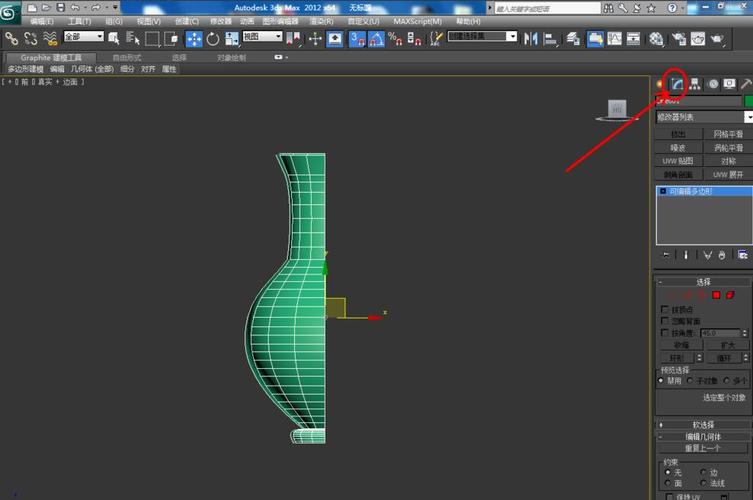753x500 pixels.
Task: Click the Polygon sub-object level icon
Action: point(715,295)
